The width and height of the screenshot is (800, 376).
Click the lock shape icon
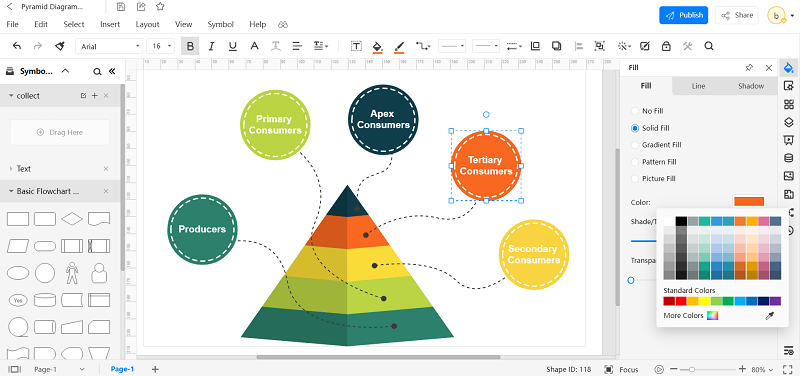point(666,46)
